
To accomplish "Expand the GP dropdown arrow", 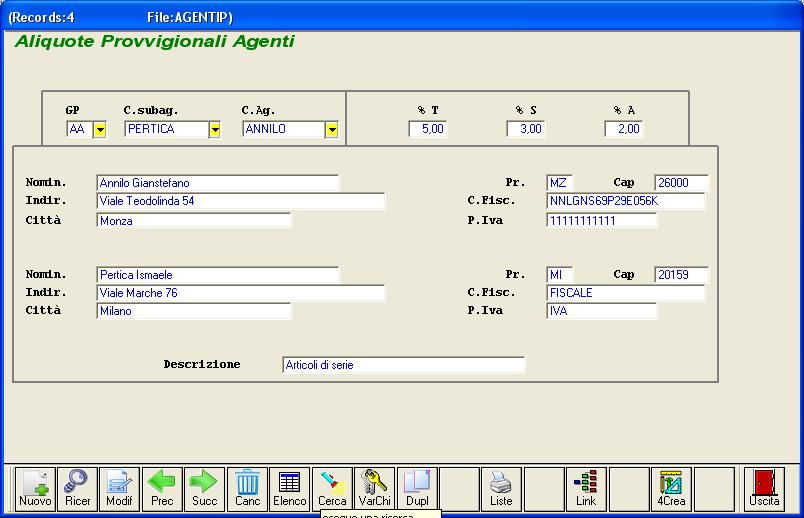I will click(99, 129).
